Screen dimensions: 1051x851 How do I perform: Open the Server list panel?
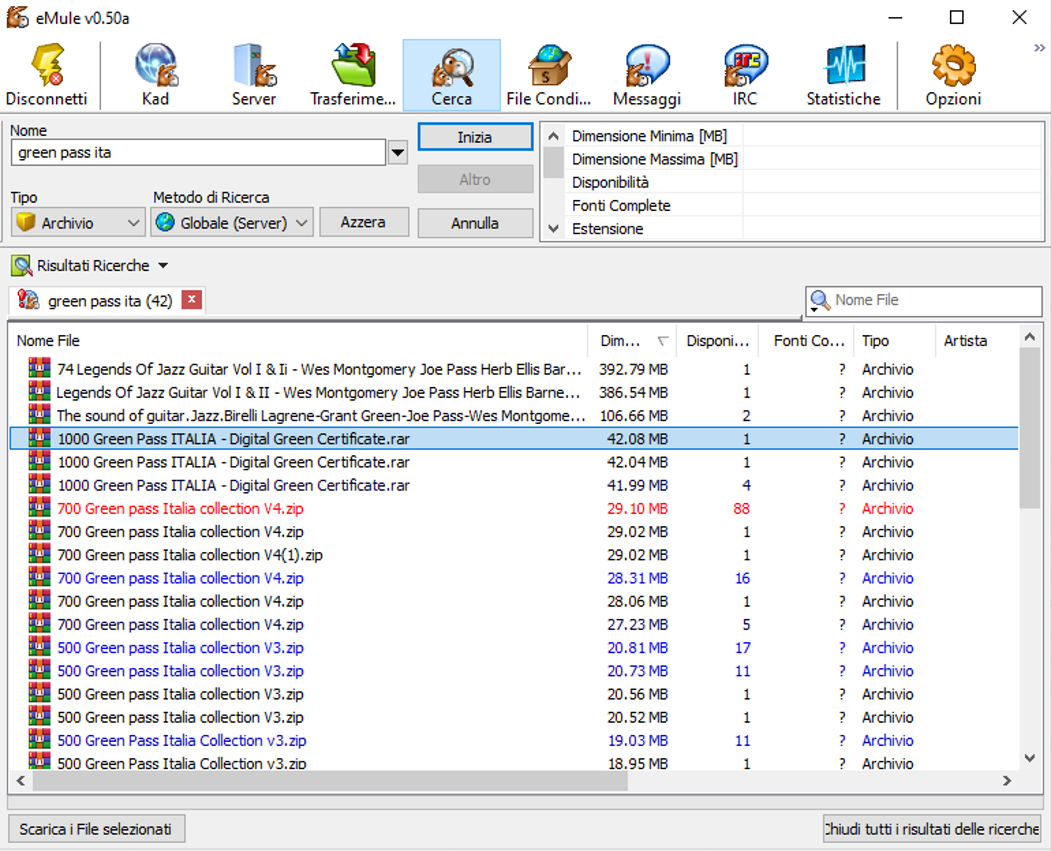(254, 75)
